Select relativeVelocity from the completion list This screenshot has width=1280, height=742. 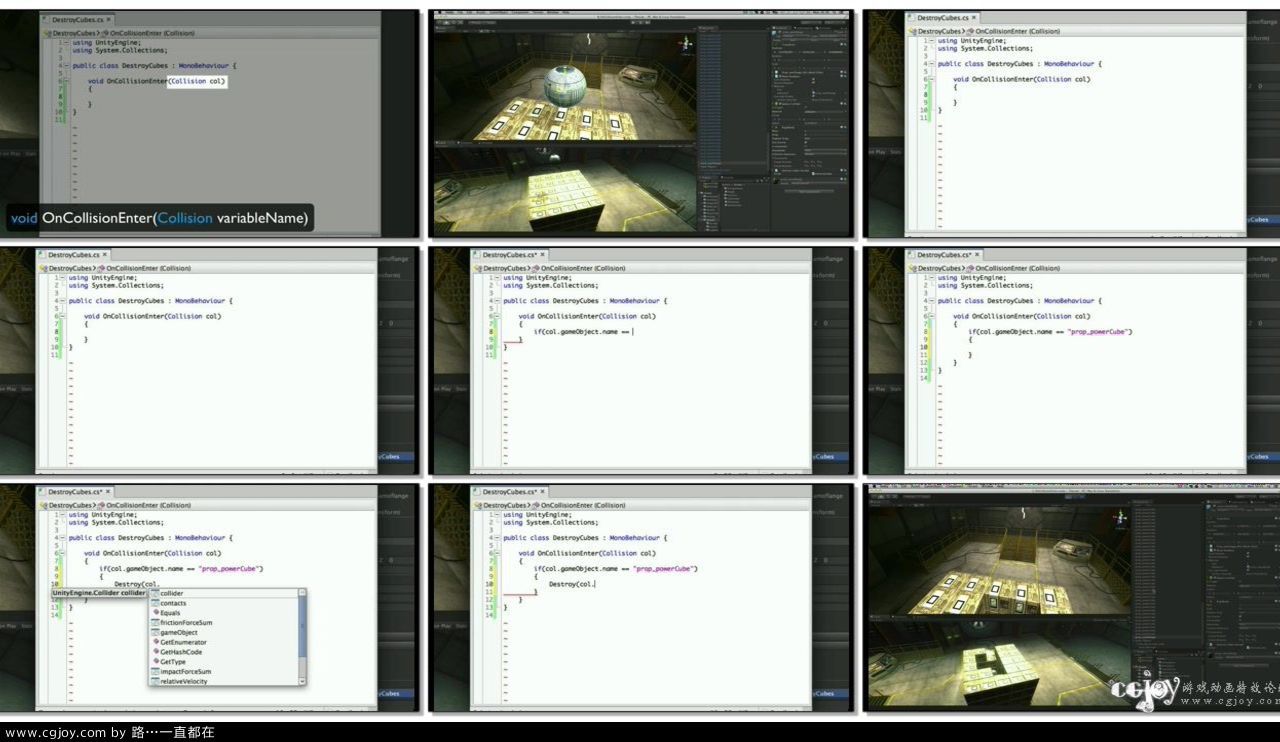[x=188, y=681]
